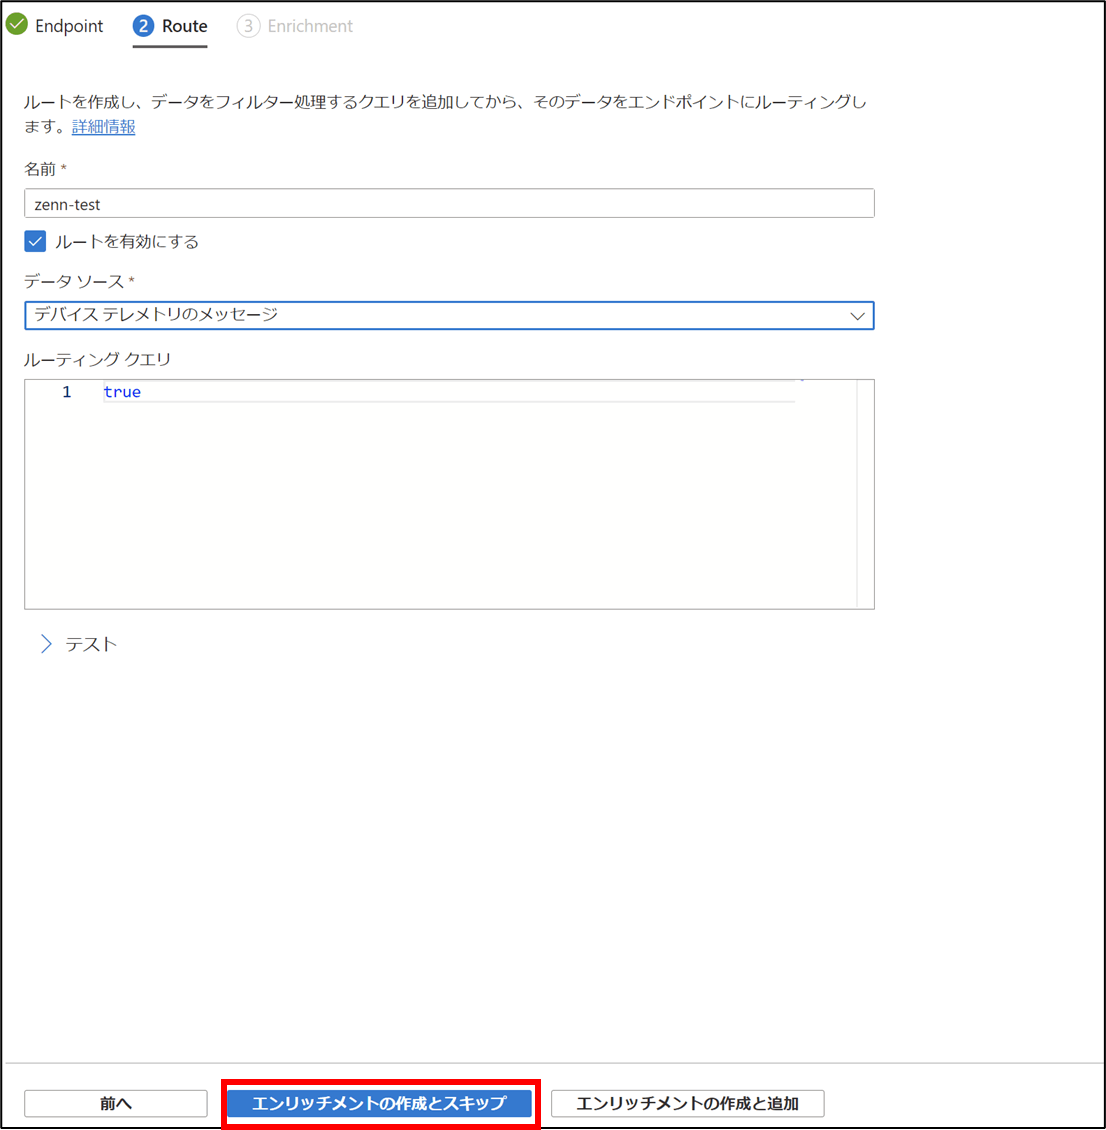Click the step 3 circle icon

pyautogui.click(x=248, y=26)
